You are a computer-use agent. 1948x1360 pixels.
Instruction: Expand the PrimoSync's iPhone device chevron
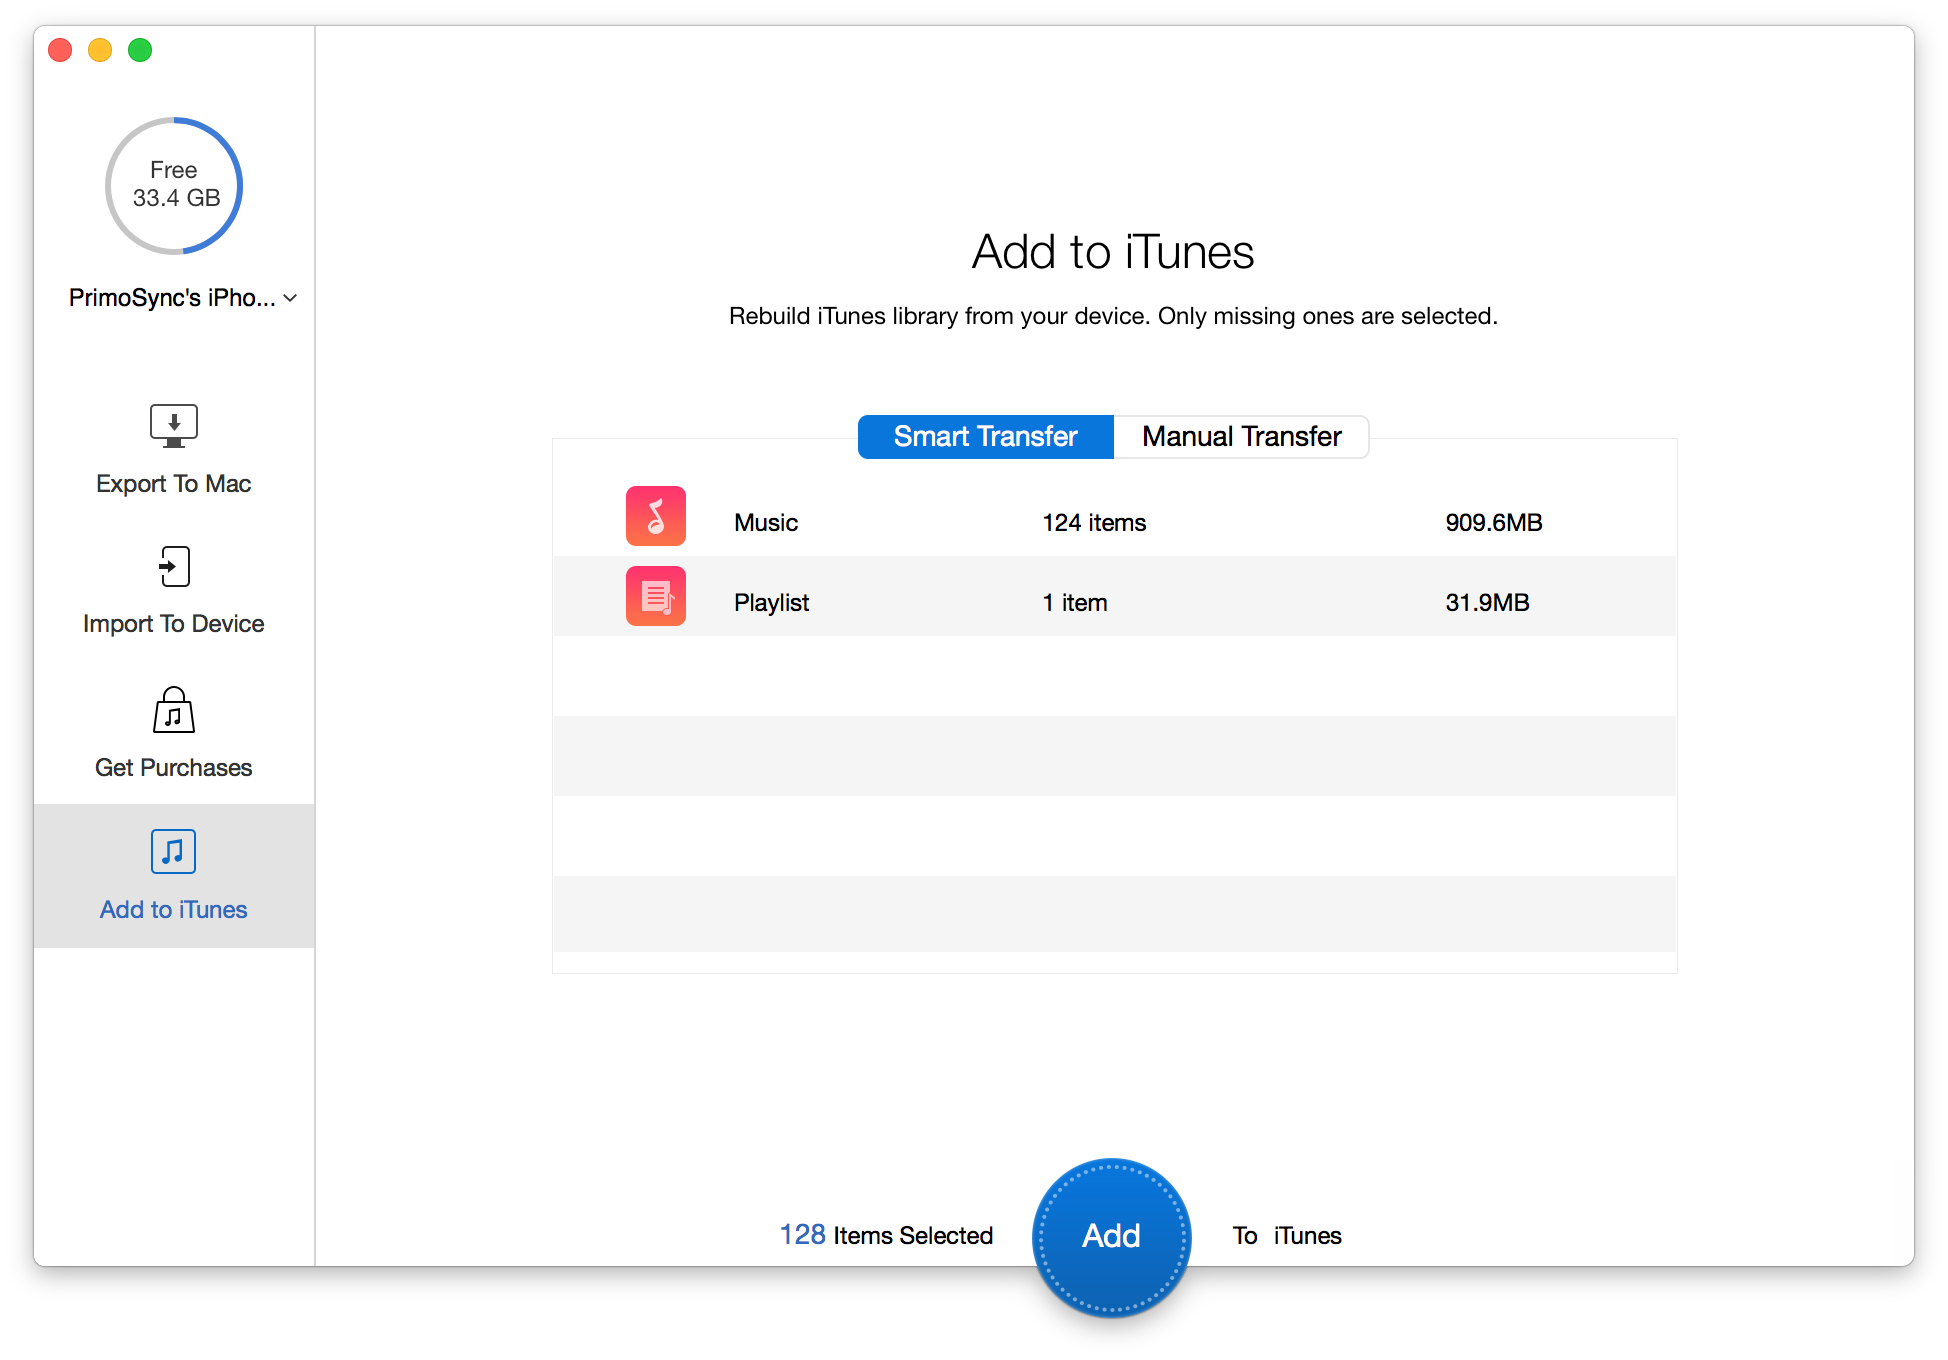coord(290,298)
